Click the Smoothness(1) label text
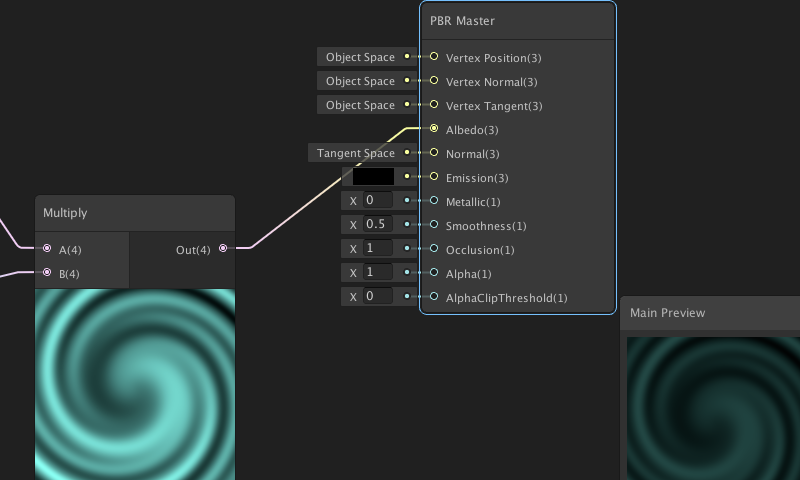The height and width of the screenshot is (480, 800). pyautogui.click(x=486, y=226)
